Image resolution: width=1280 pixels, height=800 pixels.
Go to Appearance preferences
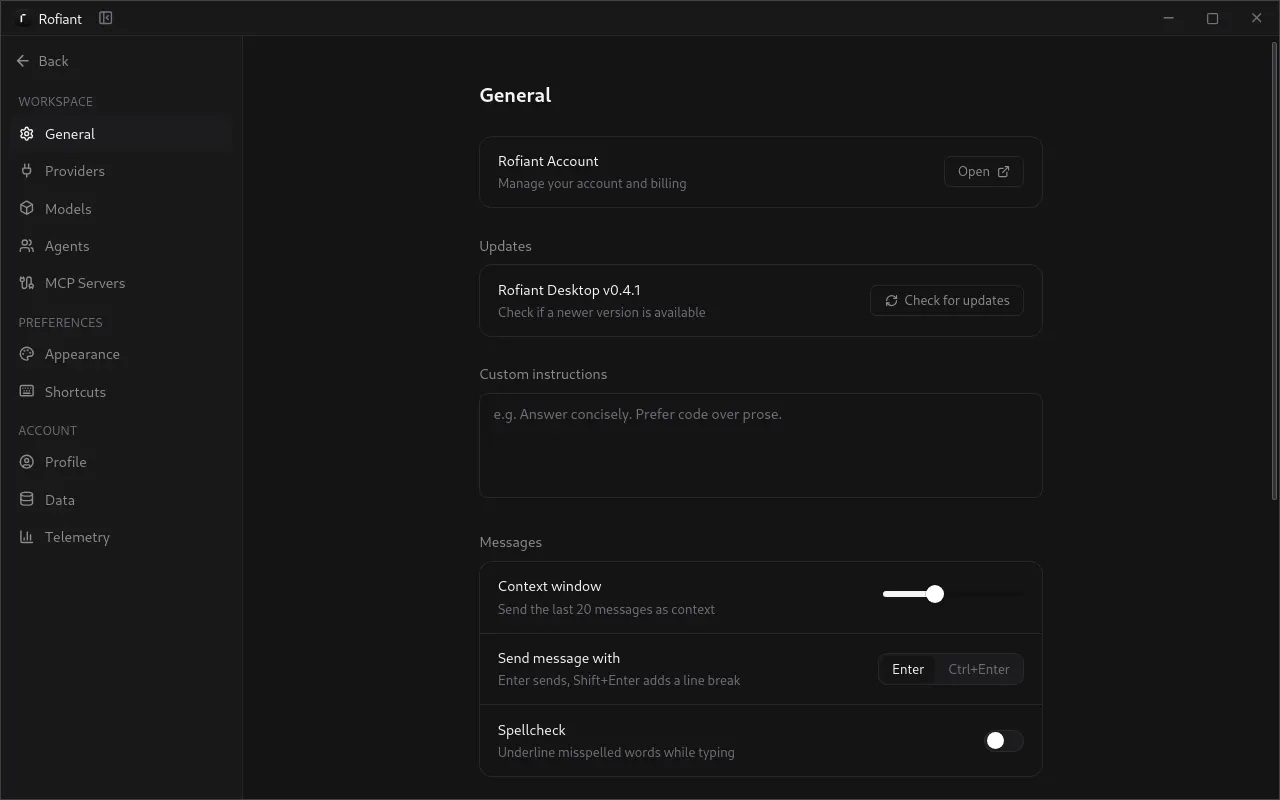coord(121,354)
